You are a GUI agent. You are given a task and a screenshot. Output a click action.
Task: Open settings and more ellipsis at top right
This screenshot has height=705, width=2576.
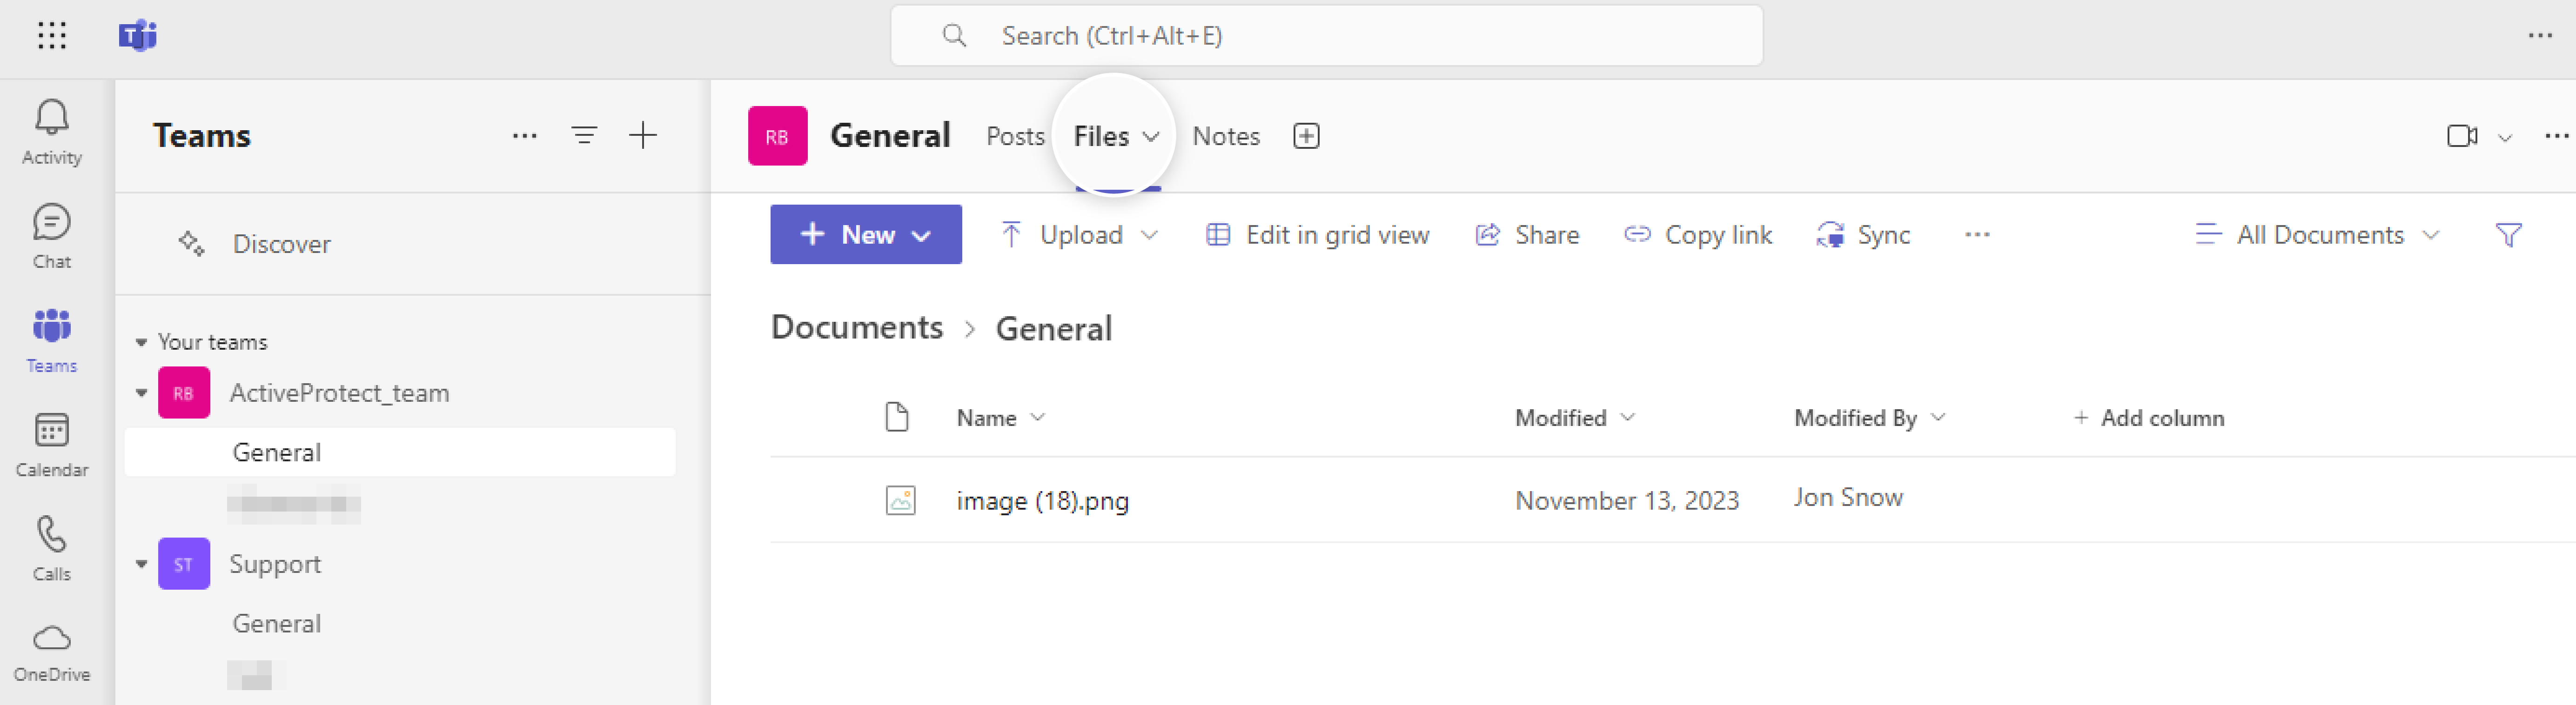(x=2540, y=36)
